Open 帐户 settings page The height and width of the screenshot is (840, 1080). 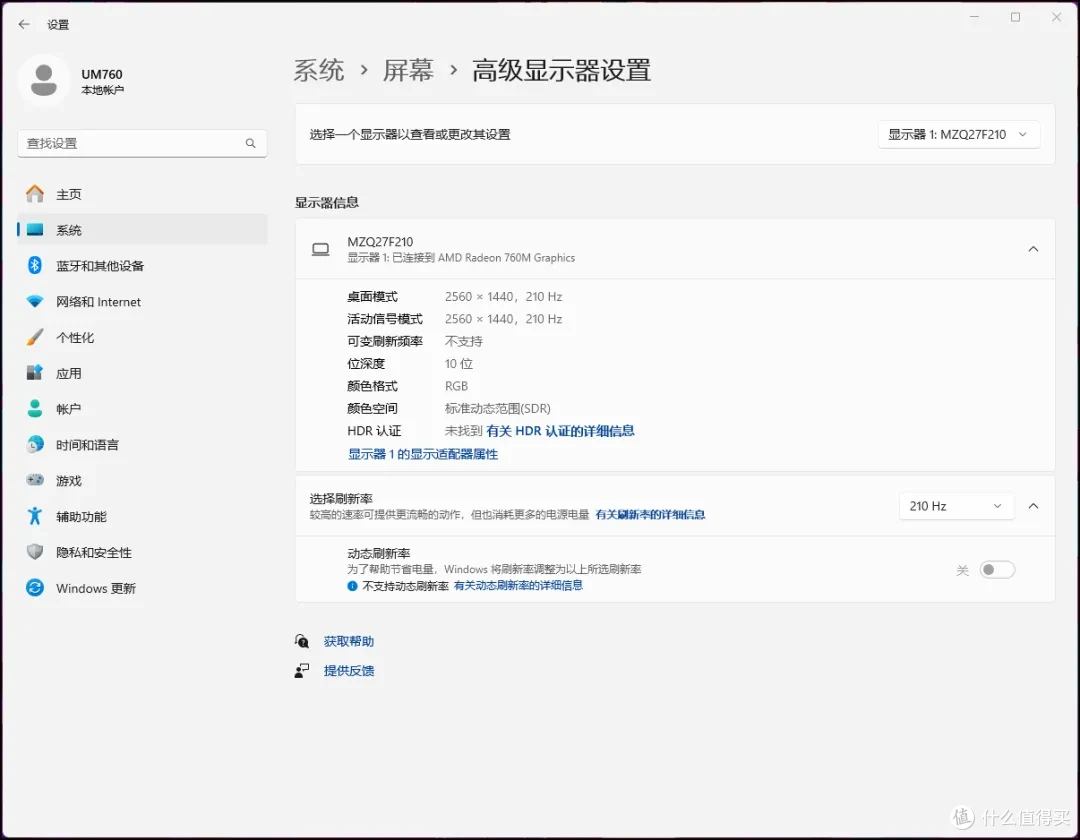pyautogui.click(x=143, y=409)
